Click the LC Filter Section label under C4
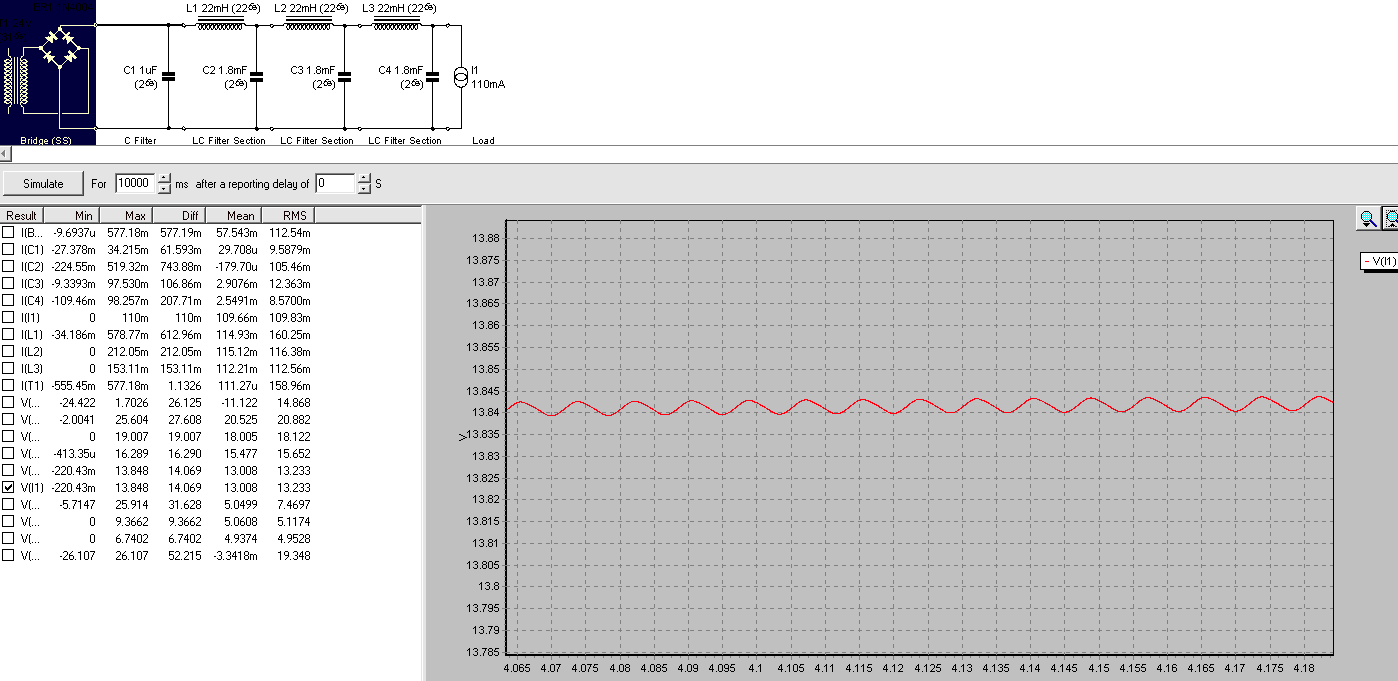 (405, 140)
